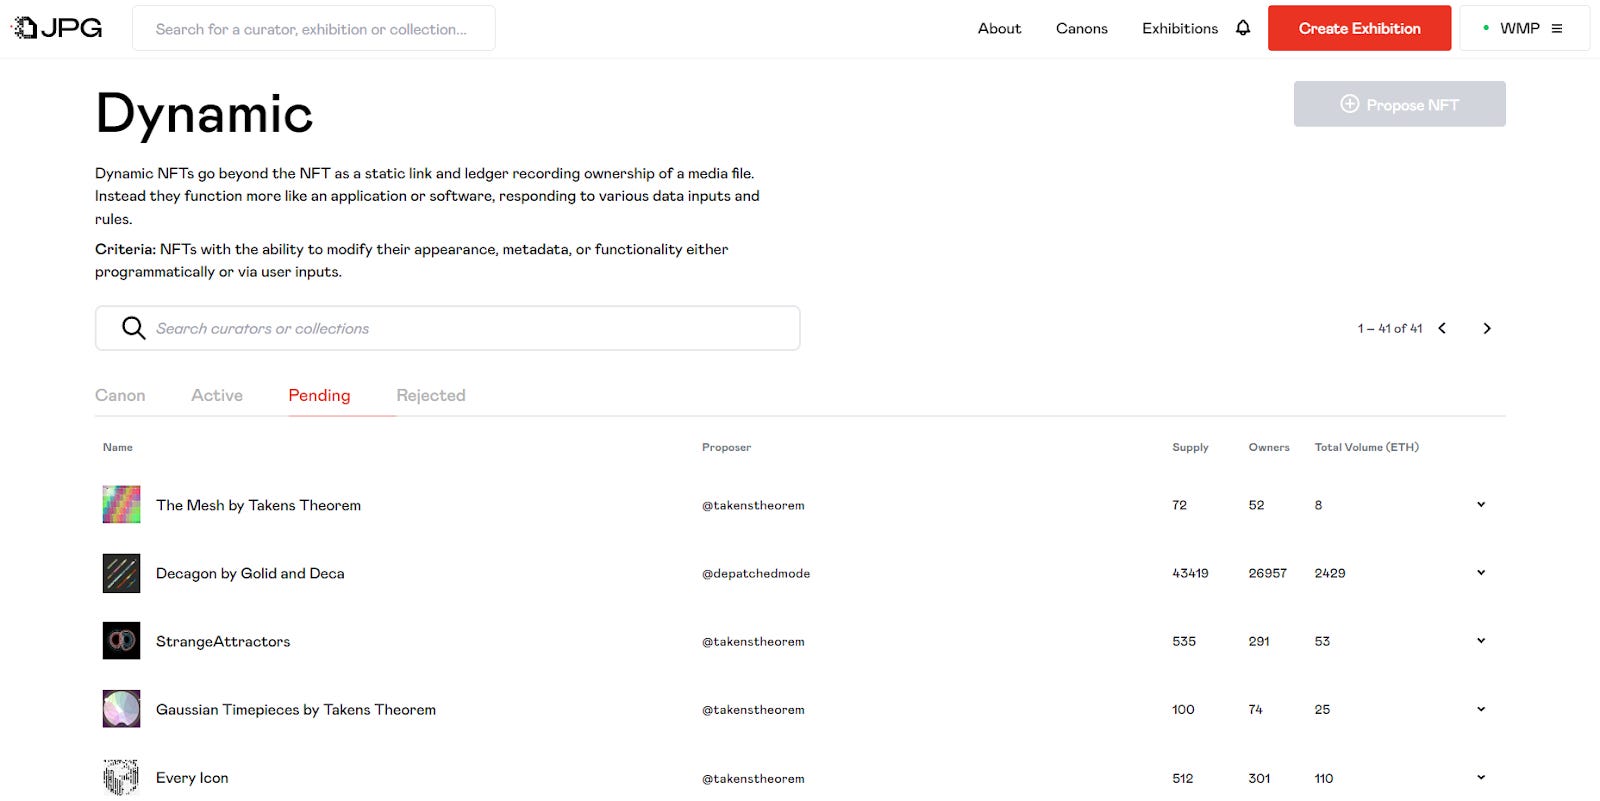Expand the StrangeAttractors row details
The image size is (1600, 801).
[x=1481, y=641]
